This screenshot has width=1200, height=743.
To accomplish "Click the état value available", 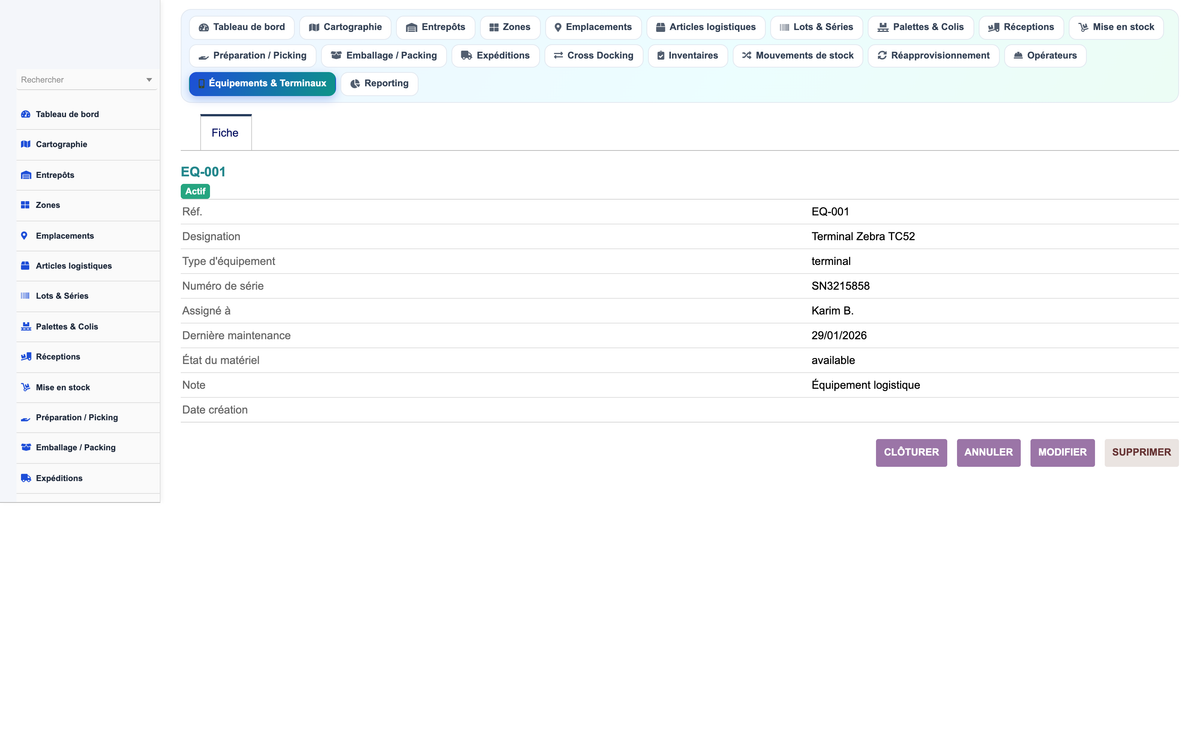I will click(833, 360).
